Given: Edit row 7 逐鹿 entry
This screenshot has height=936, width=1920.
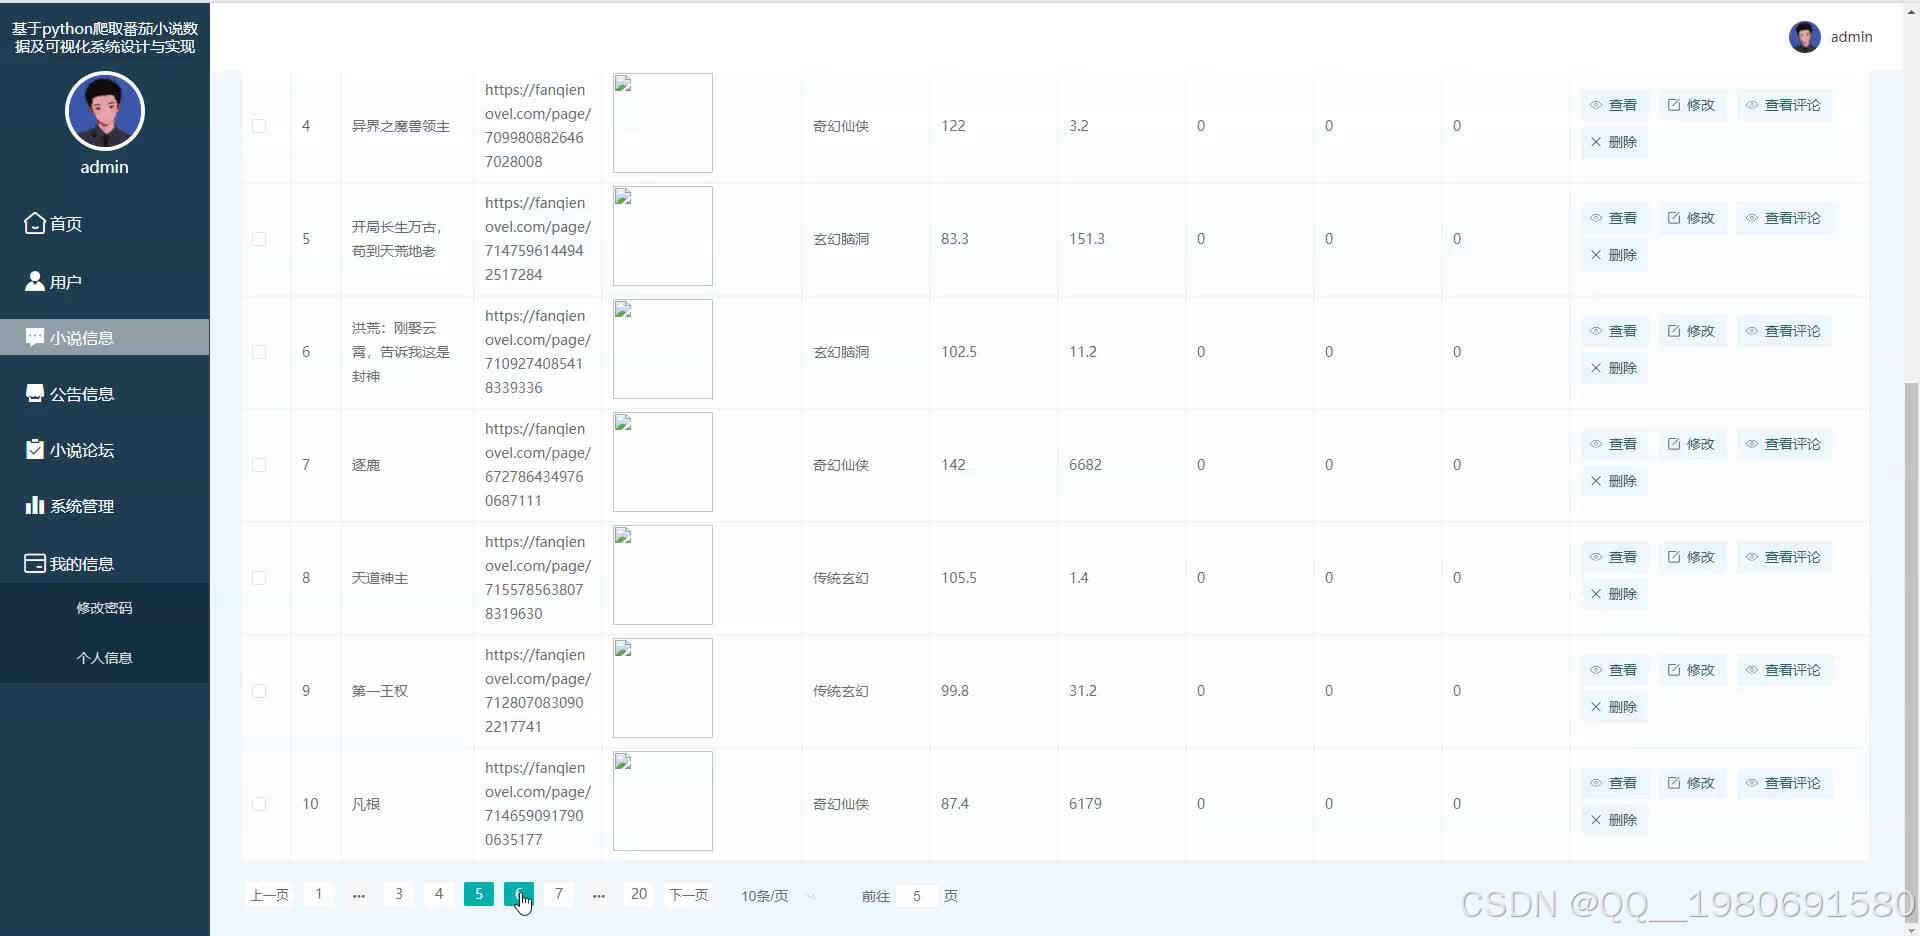Looking at the screenshot, I should coord(1692,444).
